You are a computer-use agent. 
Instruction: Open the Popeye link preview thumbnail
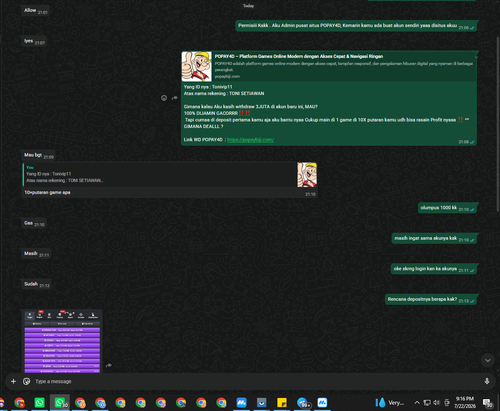click(197, 66)
